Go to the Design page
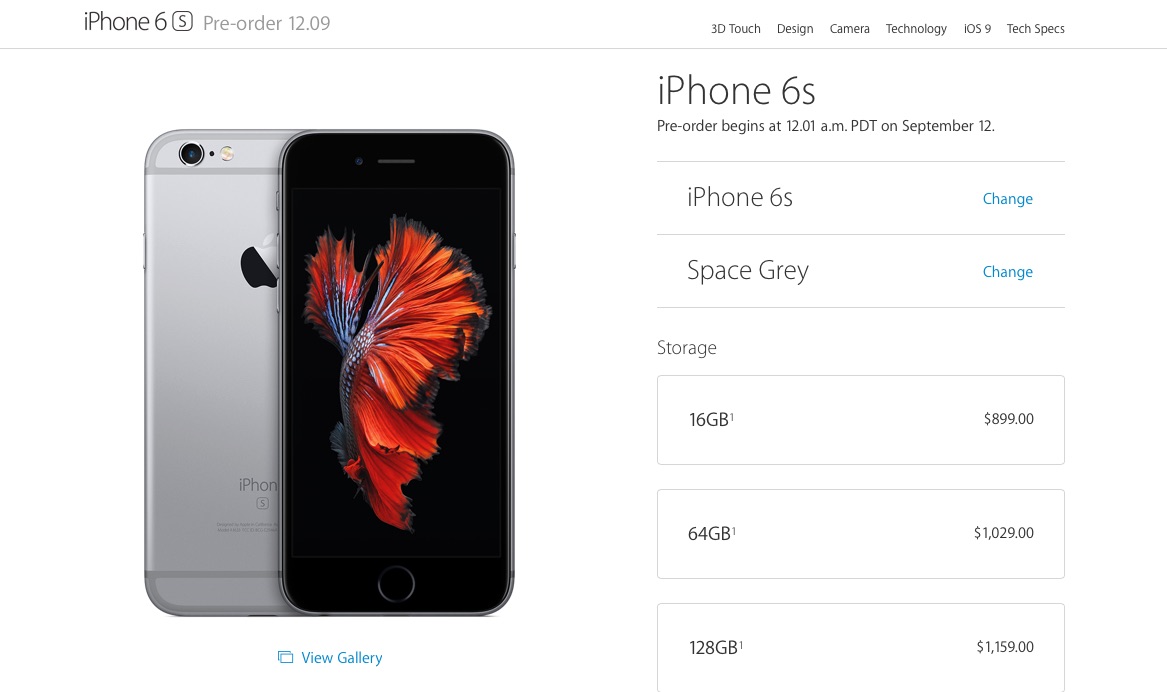The height and width of the screenshot is (692, 1167). tap(795, 29)
